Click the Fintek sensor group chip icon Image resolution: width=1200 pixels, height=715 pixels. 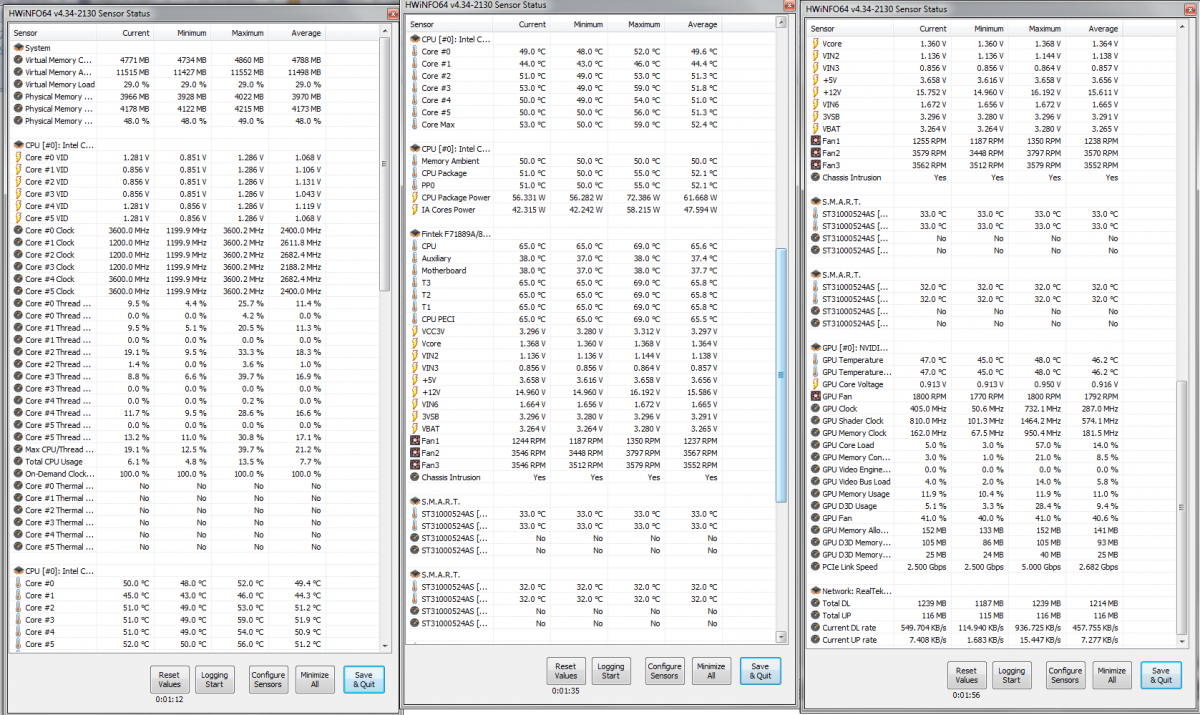pos(415,234)
